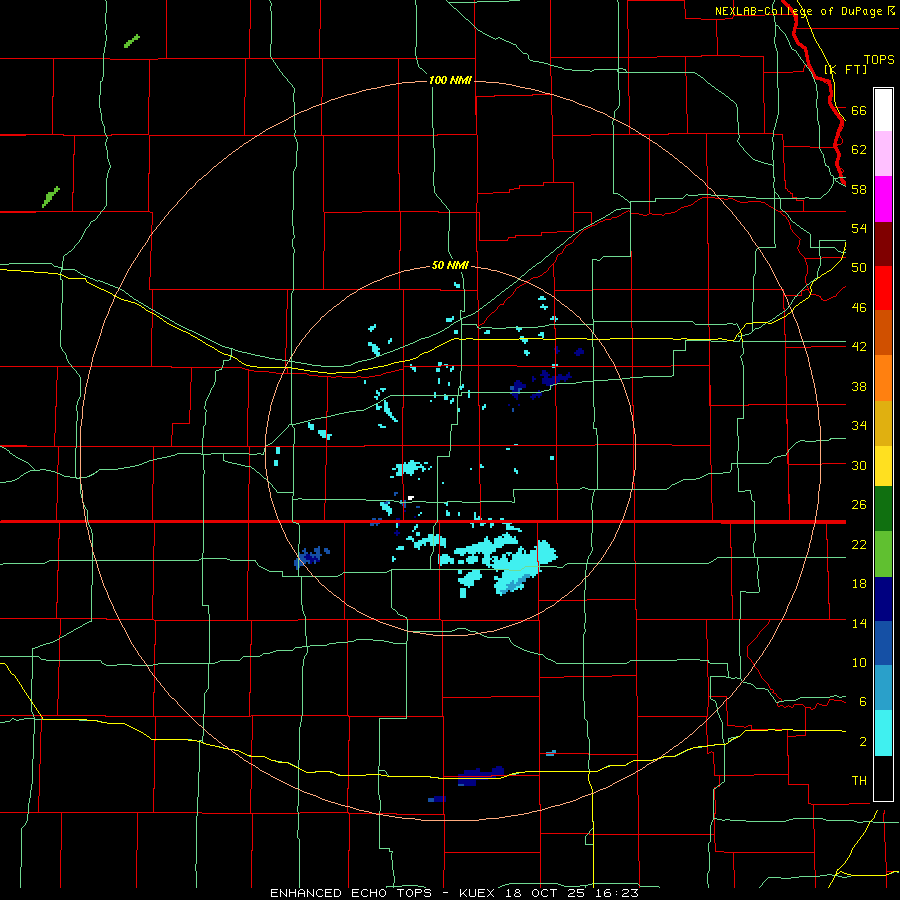This screenshot has width=900, height=900.
Task: Click the legend value 50
Action: (x=859, y=267)
